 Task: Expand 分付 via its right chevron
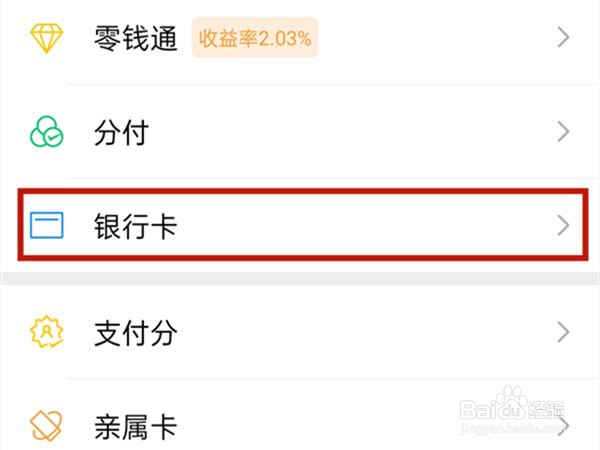coord(563,131)
